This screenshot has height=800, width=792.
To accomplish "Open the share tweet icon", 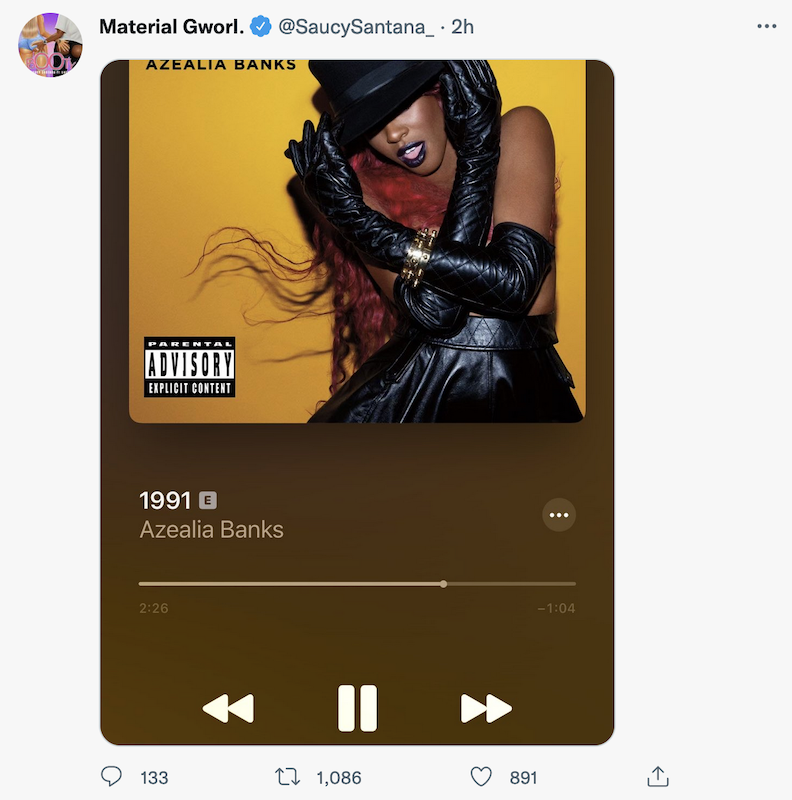I will (x=658, y=777).
